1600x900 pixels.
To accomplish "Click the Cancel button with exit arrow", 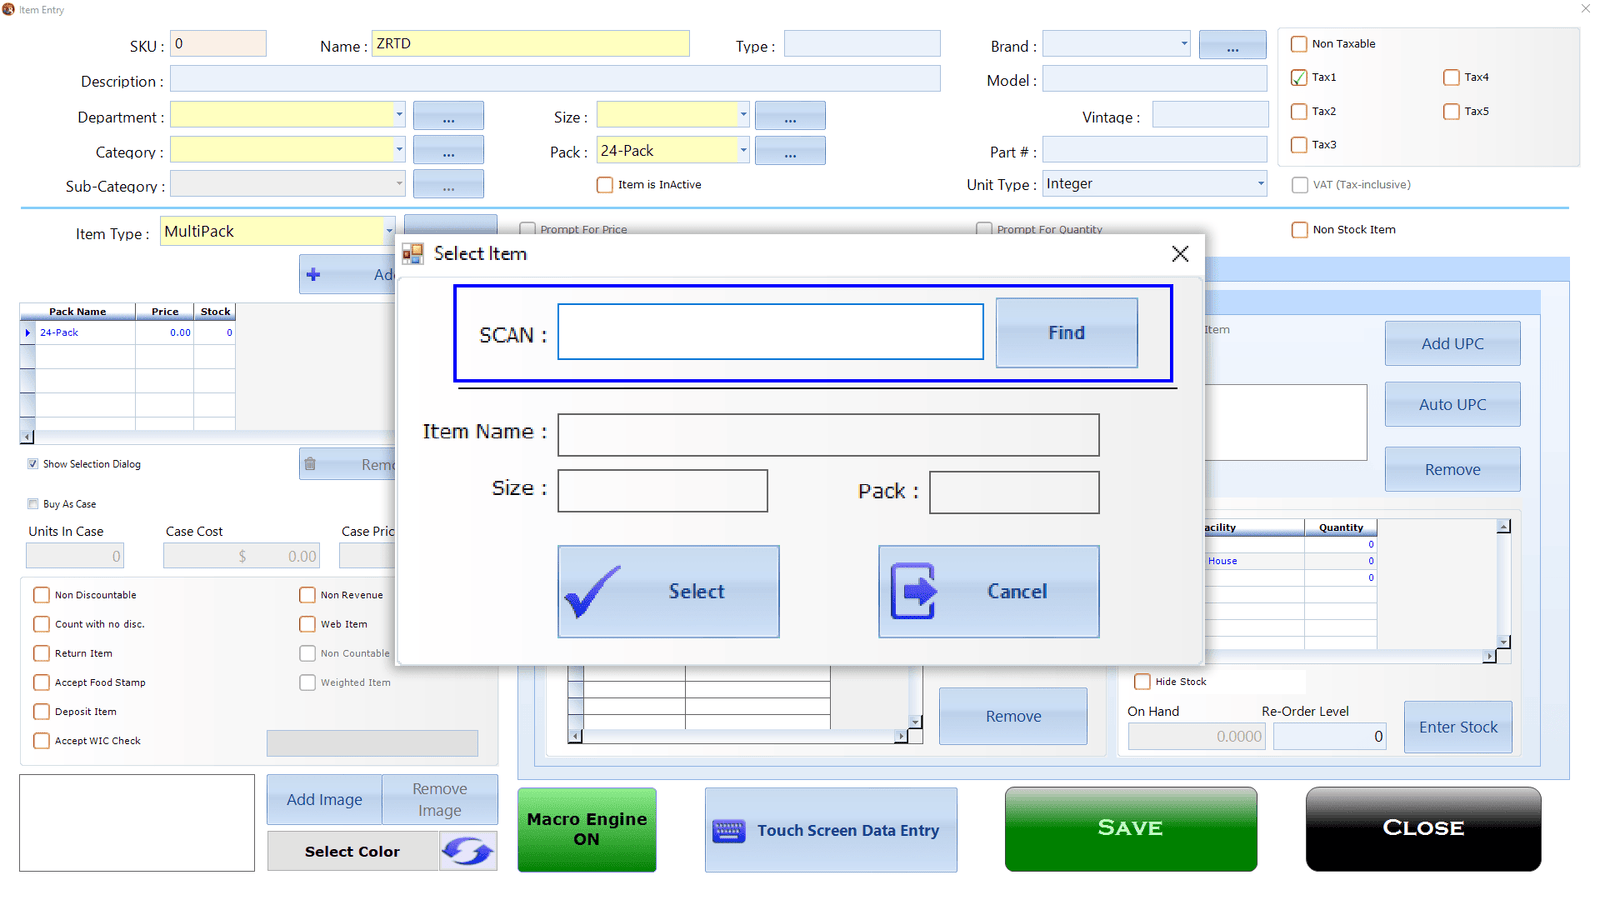I will [x=989, y=591].
